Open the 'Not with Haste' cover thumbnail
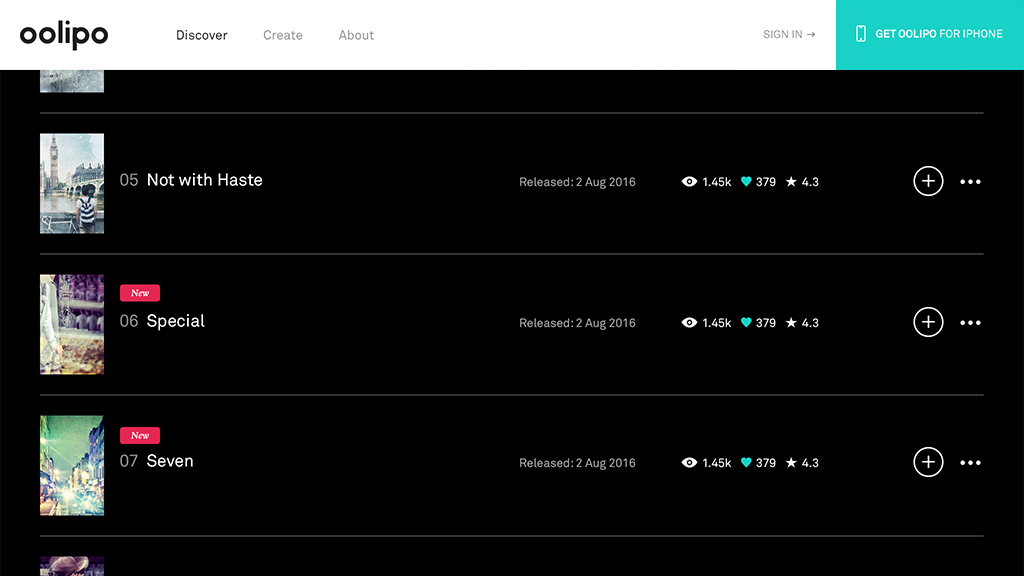Image resolution: width=1024 pixels, height=576 pixels. point(72,183)
